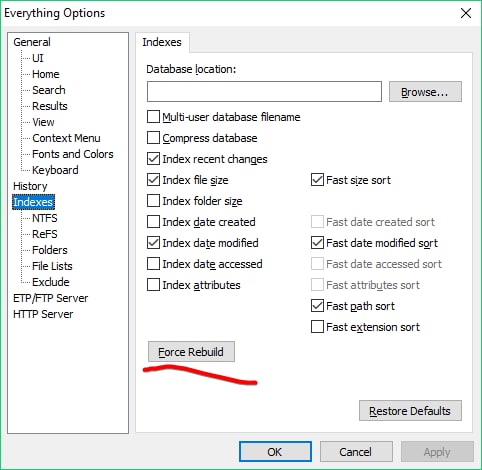
Task: Select General in the options tree
Action: pos(32,42)
